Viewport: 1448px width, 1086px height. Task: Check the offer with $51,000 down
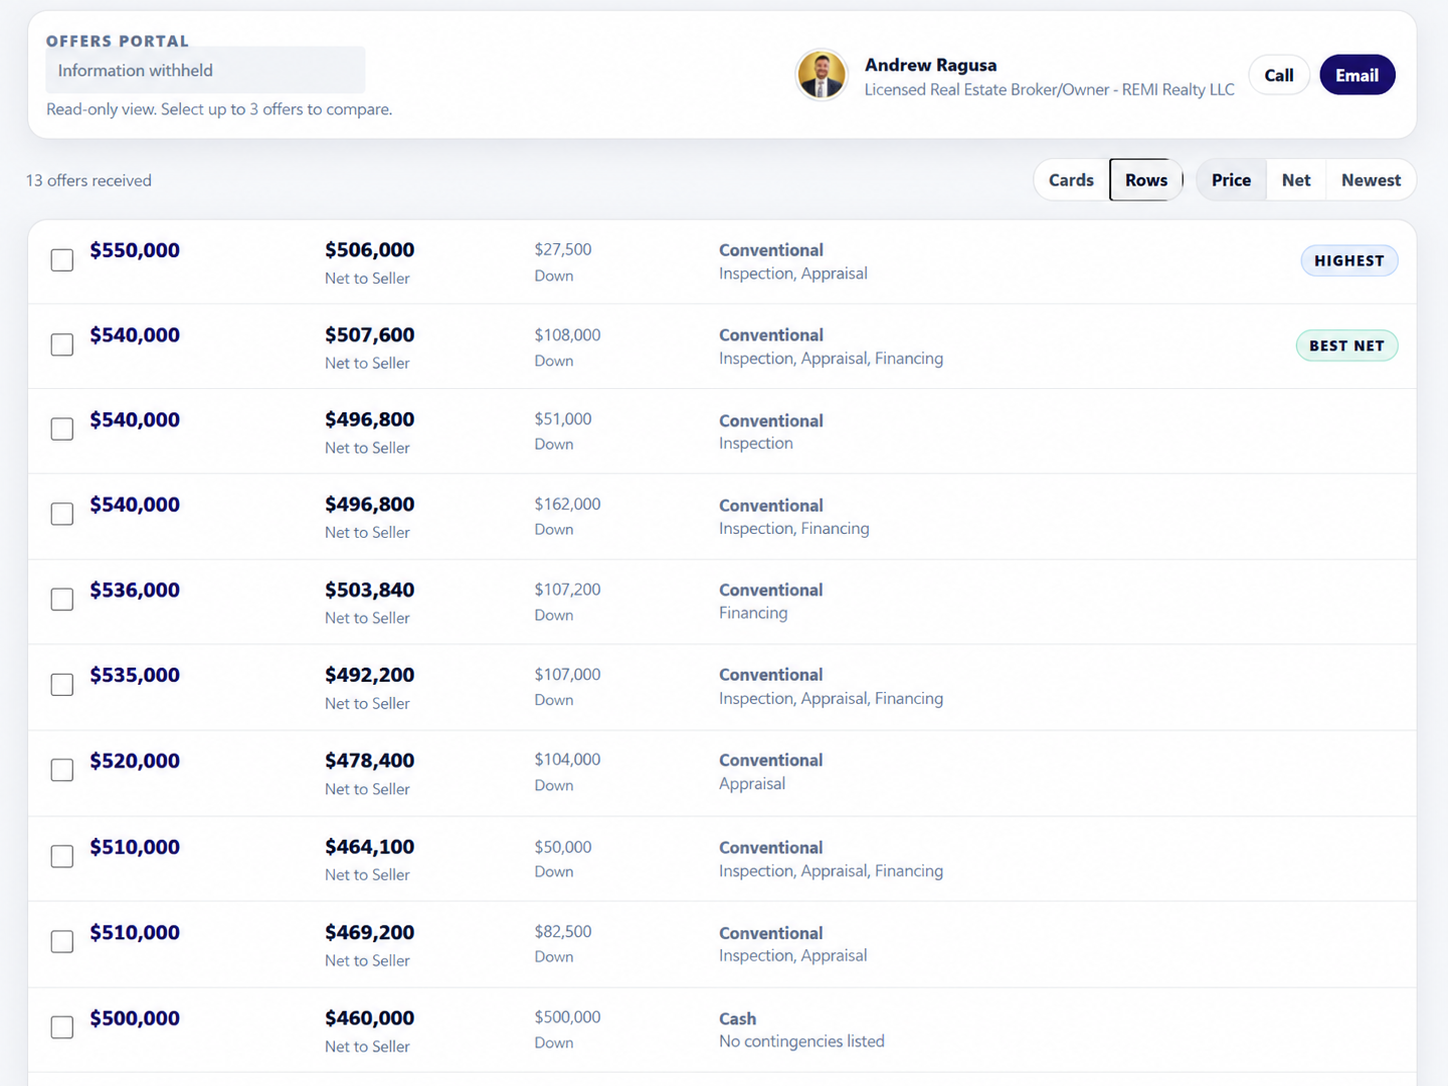(62, 429)
